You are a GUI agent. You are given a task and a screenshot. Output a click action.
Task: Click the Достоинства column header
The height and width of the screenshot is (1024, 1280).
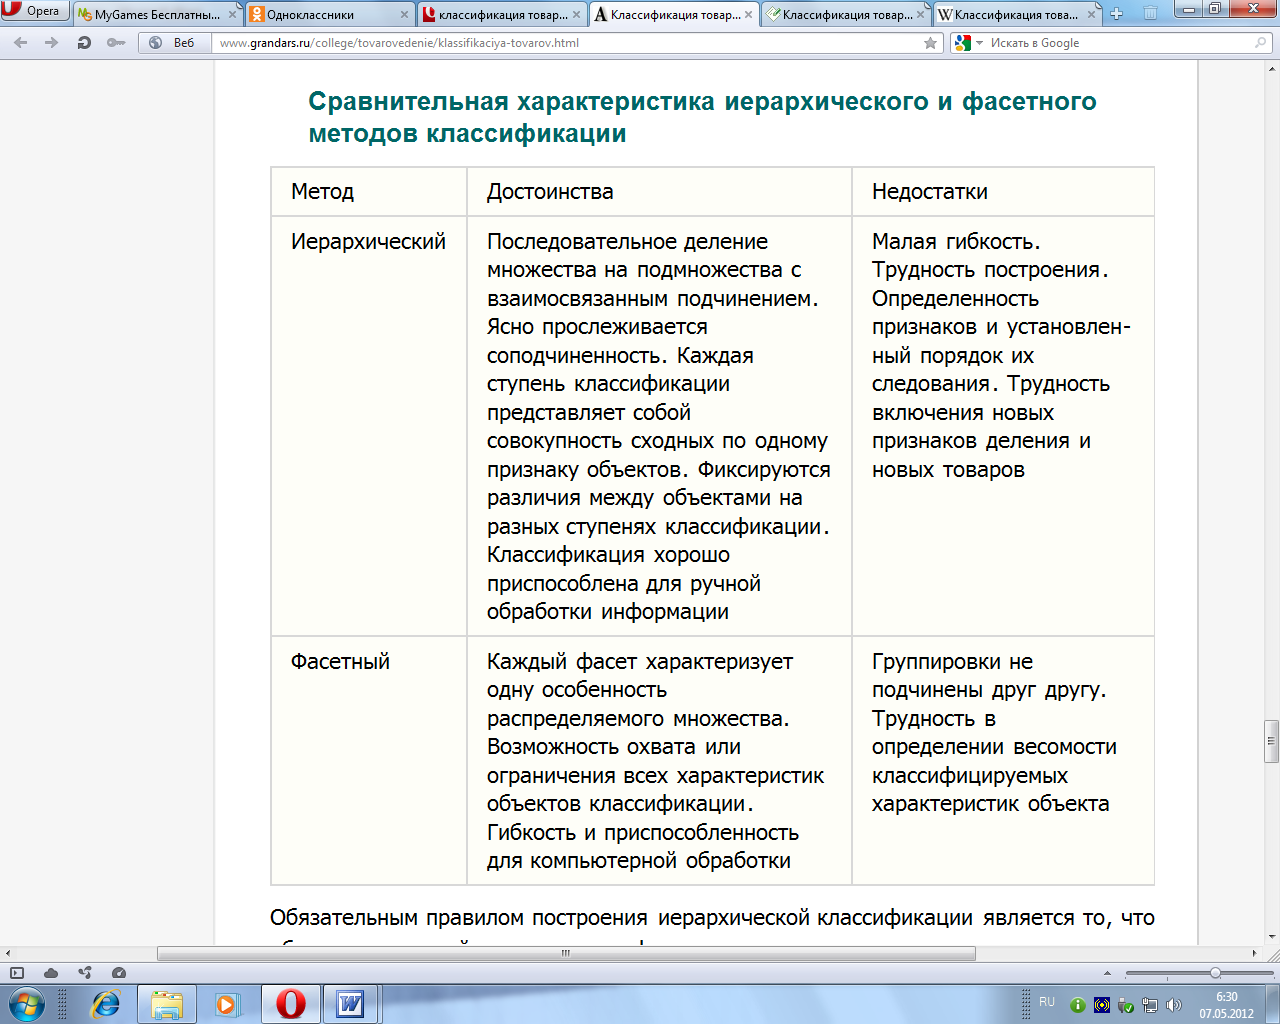[550, 192]
